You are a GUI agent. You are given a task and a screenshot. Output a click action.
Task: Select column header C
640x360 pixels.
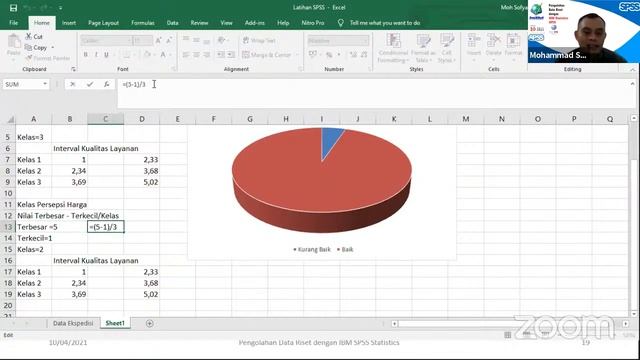click(x=105, y=119)
